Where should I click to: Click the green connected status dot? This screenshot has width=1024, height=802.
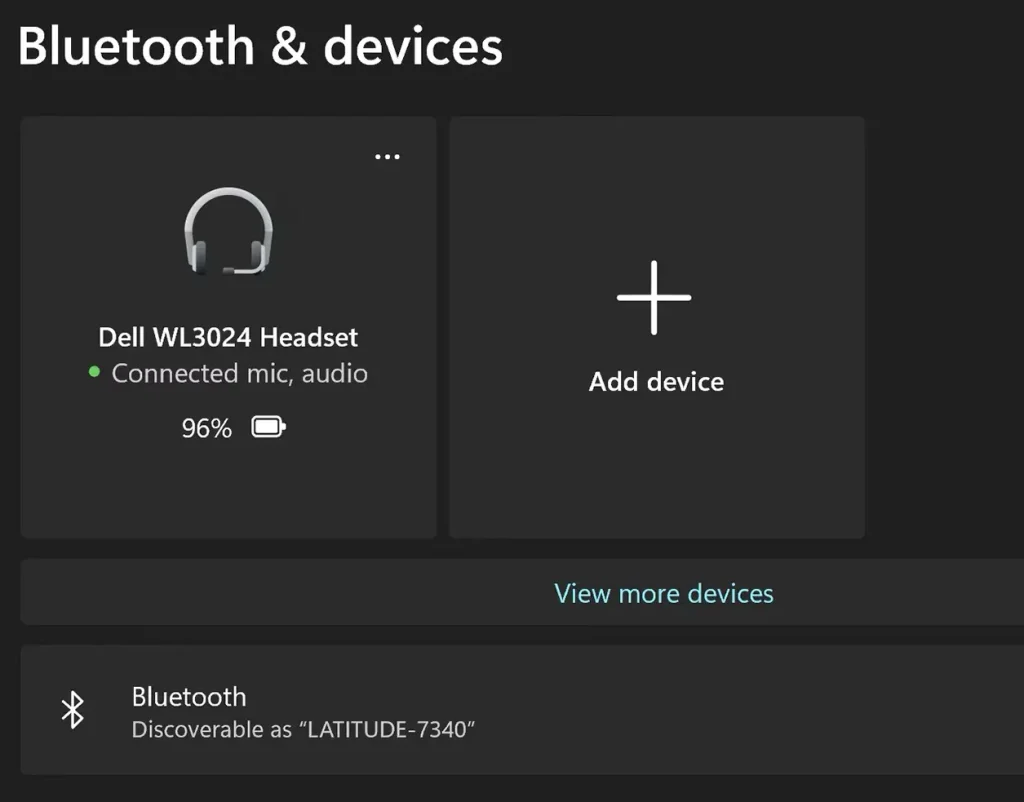[94, 373]
